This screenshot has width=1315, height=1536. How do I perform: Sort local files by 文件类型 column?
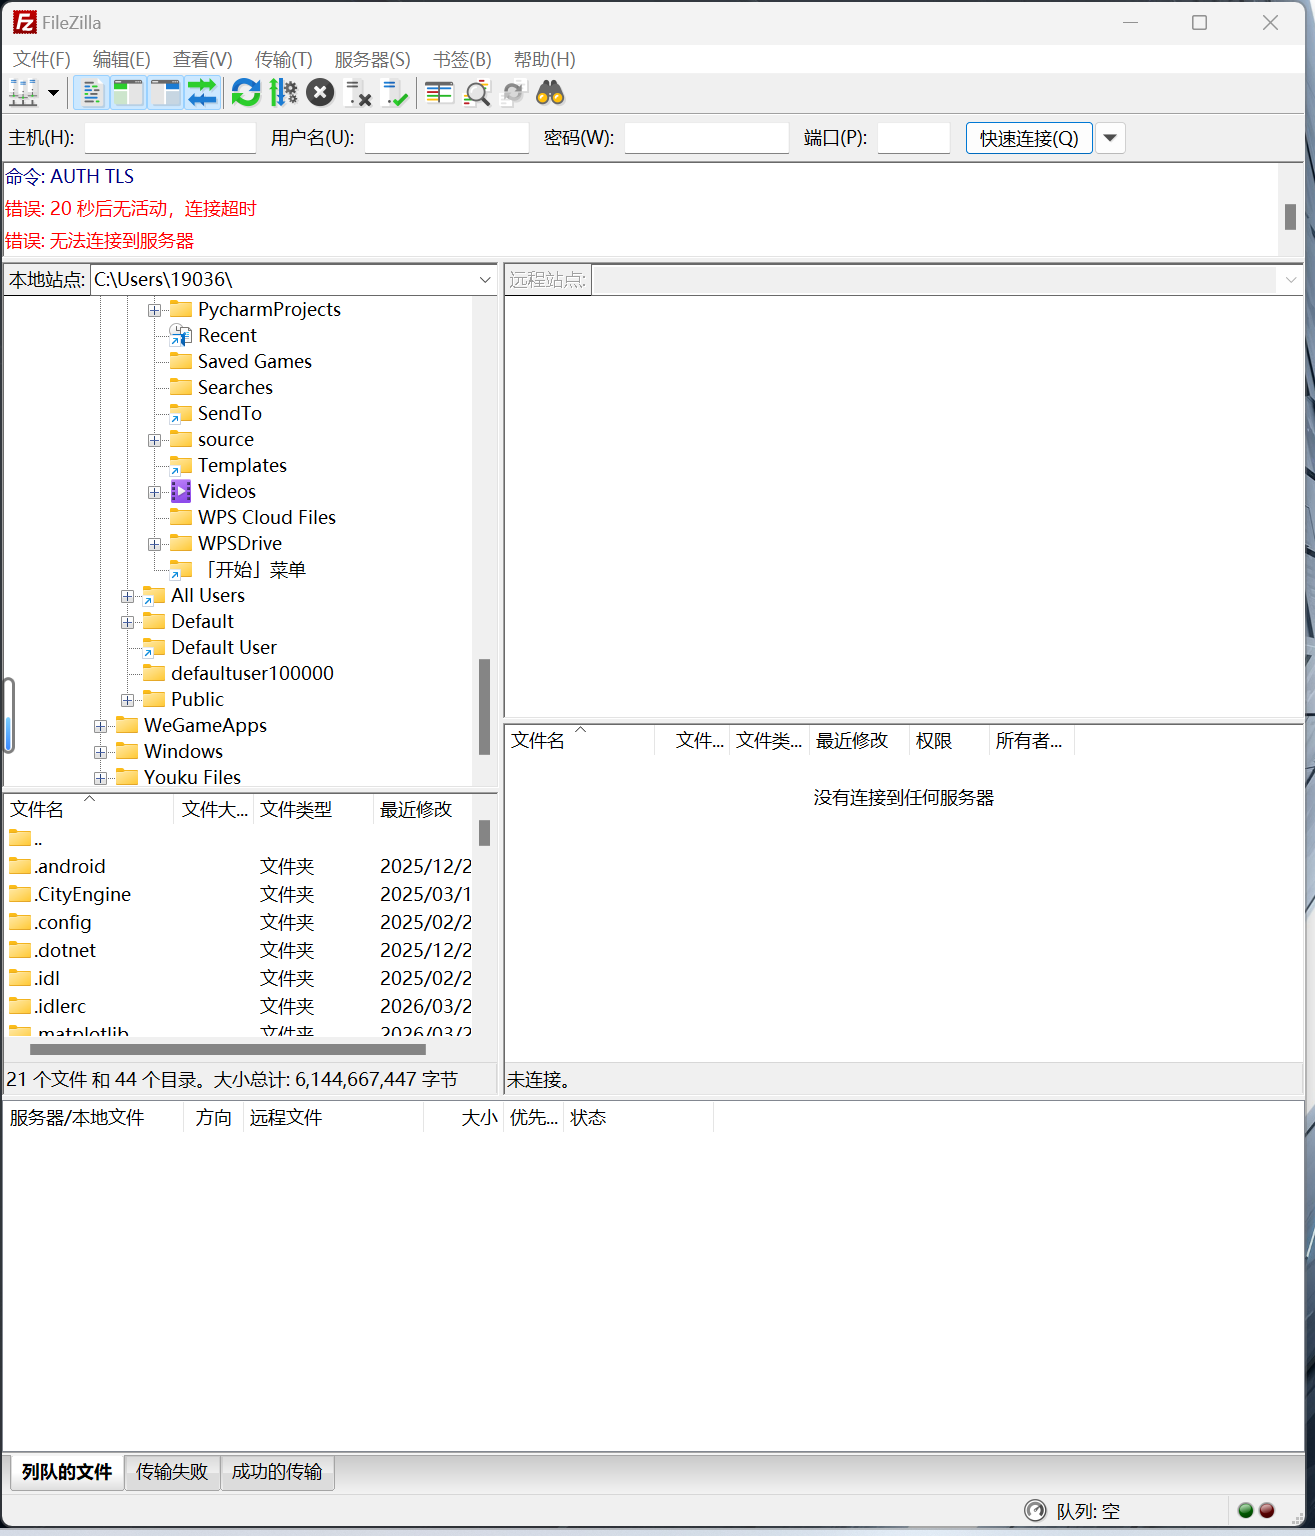313,809
